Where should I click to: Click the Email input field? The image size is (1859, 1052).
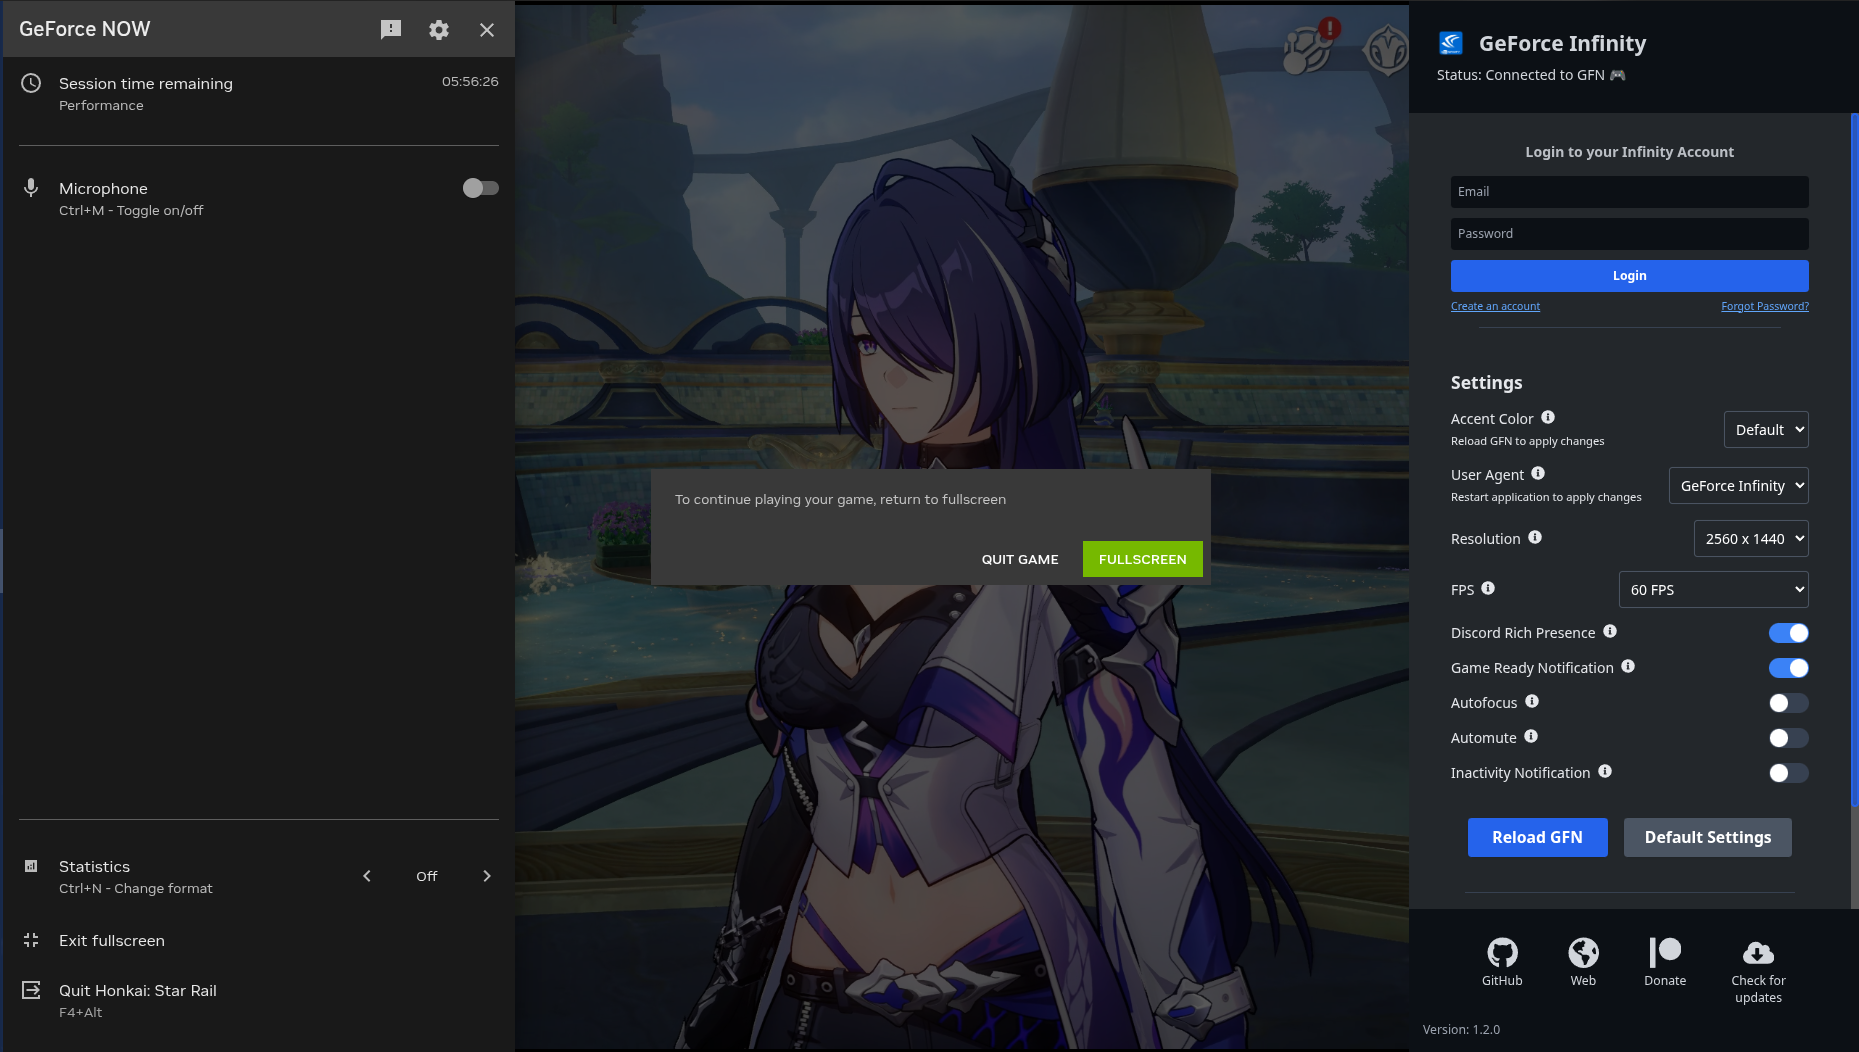(1629, 192)
